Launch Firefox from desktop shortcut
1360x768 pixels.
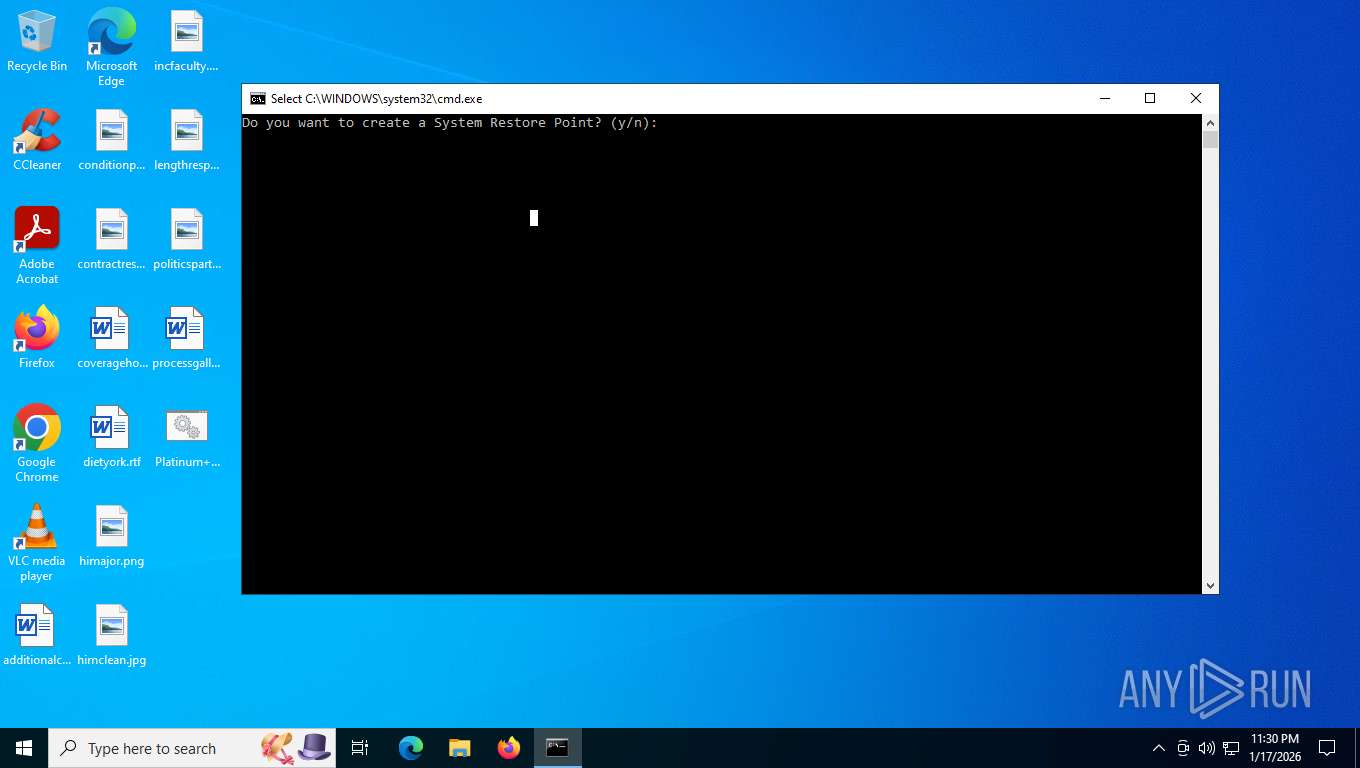pos(37,338)
